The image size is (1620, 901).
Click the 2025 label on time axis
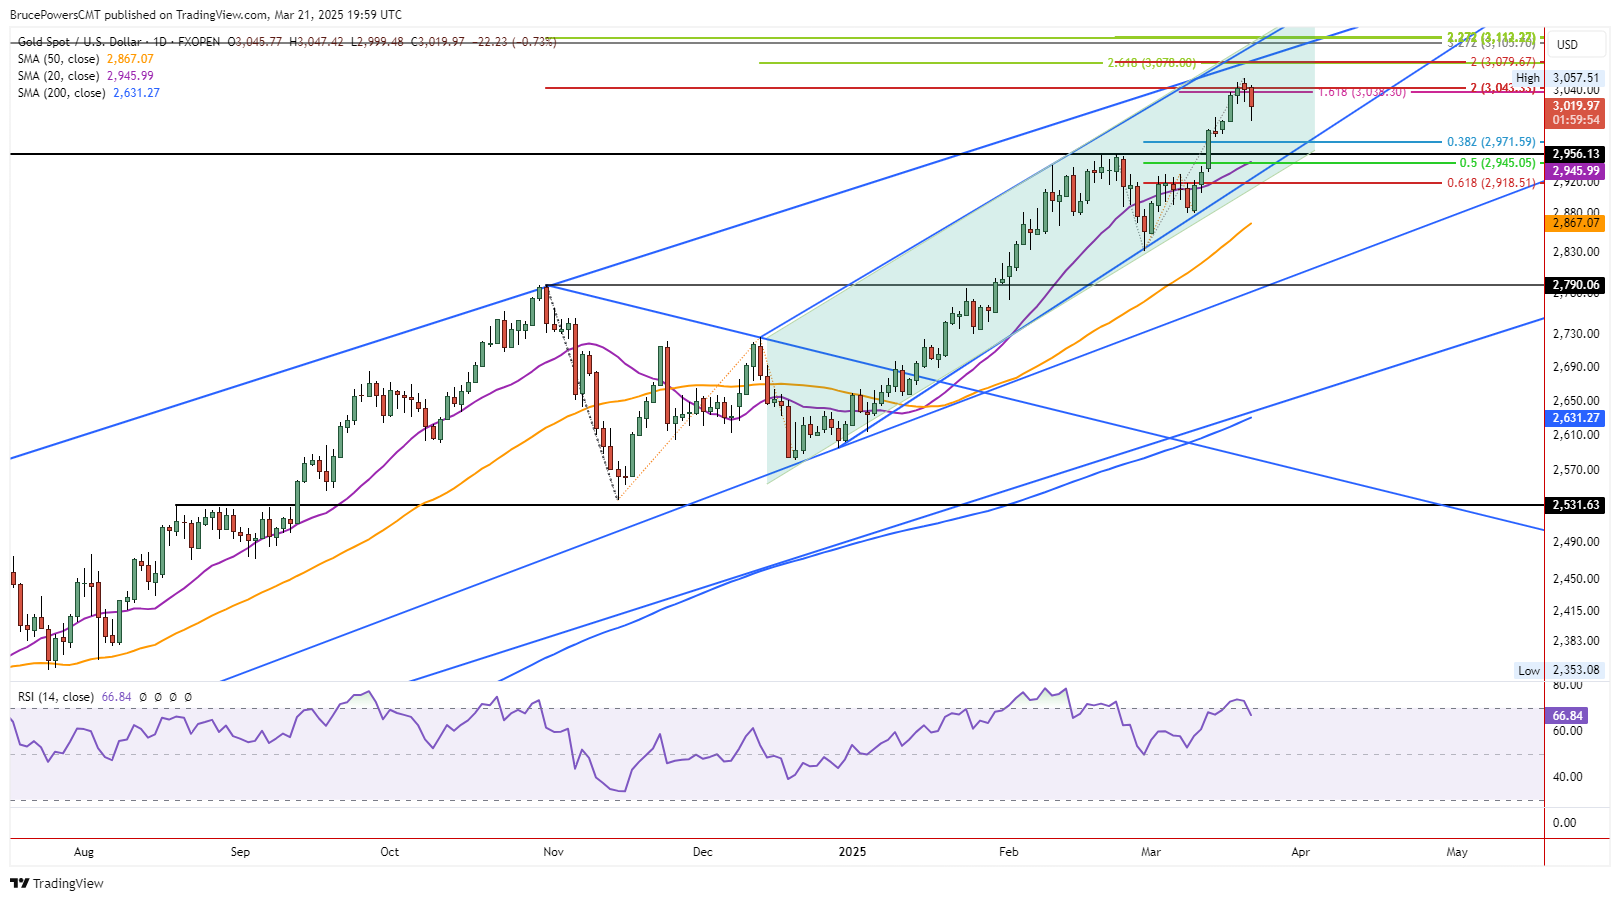pos(852,852)
